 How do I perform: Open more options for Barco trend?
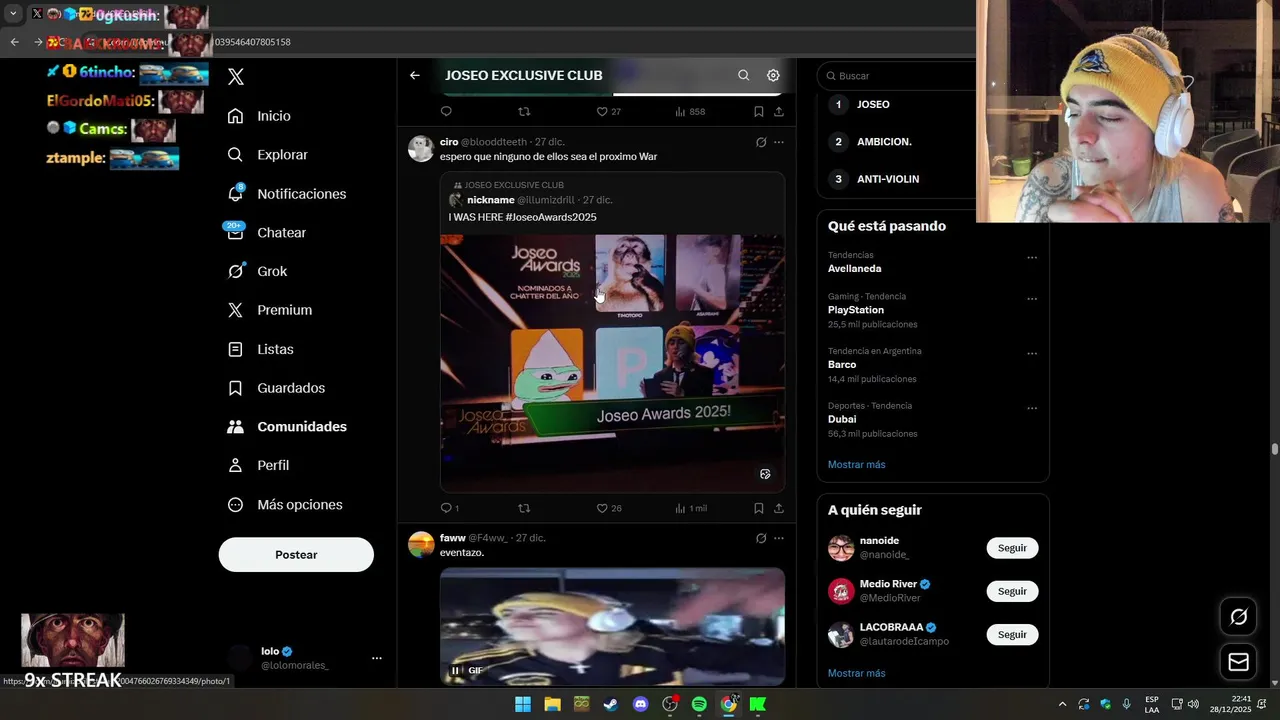point(1032,354)
